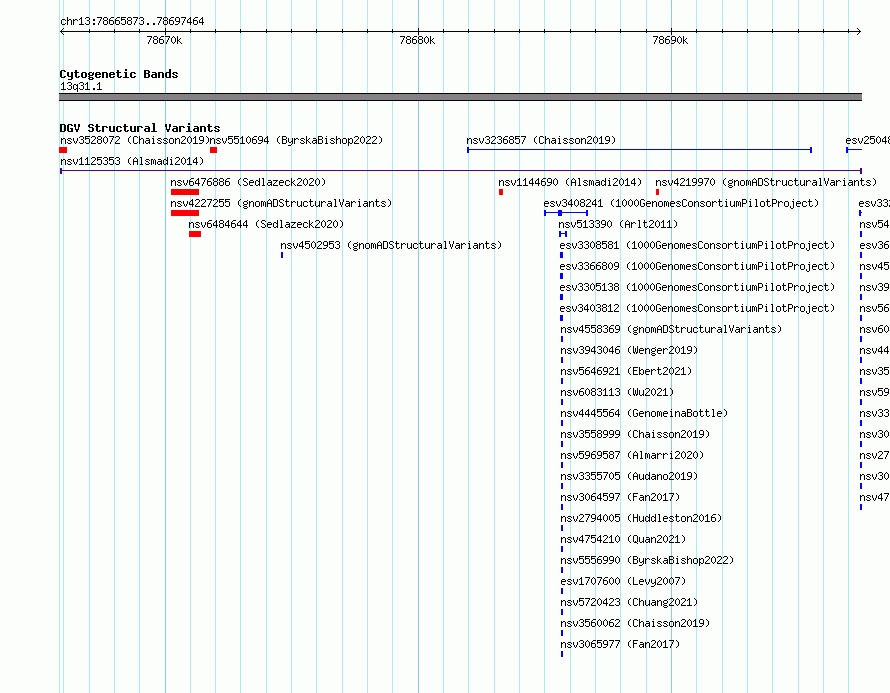Click the ruler's right arrow end

(859, 32)
